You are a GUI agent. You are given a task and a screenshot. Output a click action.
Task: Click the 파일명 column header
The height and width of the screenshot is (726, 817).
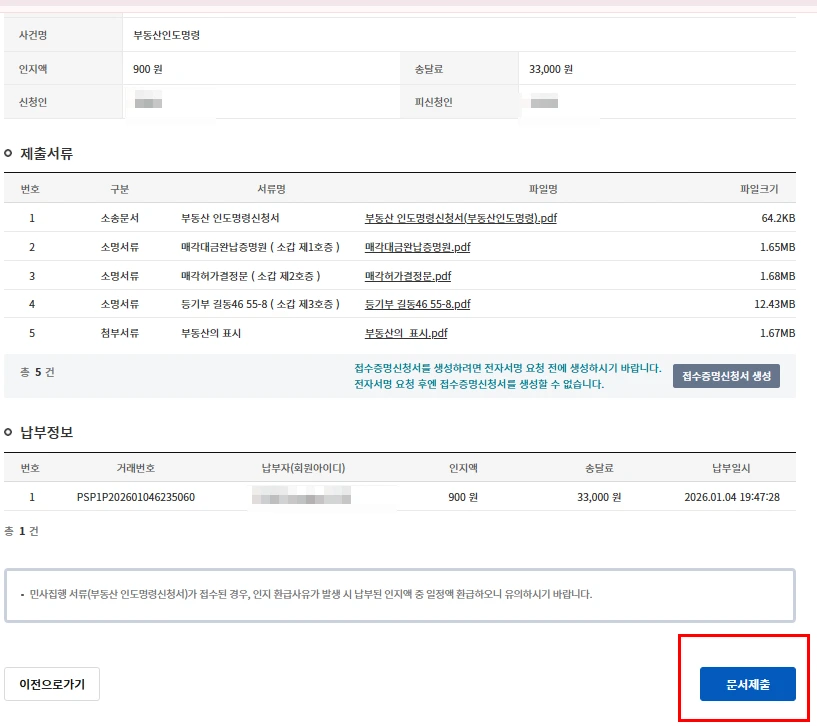point(543,189)
